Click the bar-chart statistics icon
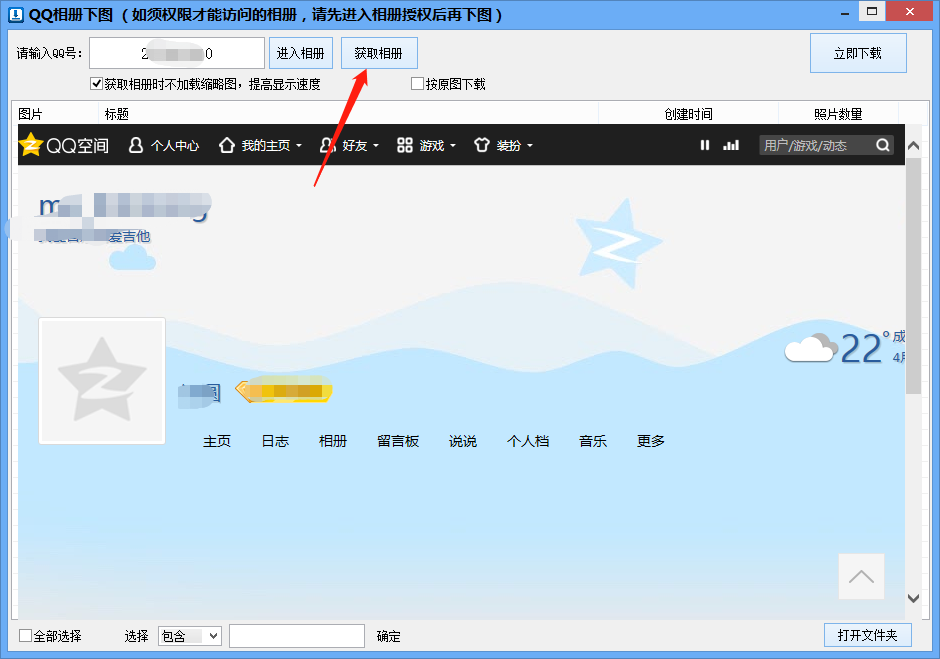 click(x=731, y=145)
